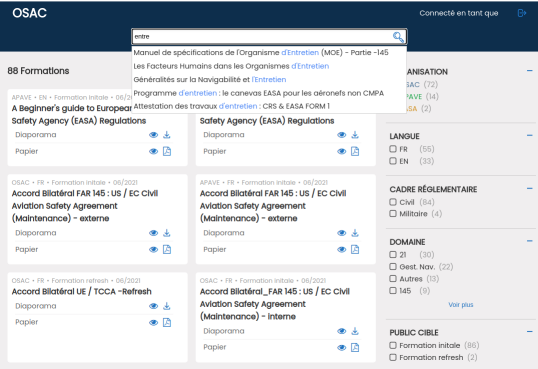Select the Formation refresh public cible checkbox
Viewport: 538px width, 369px height.
coord(393,357)
